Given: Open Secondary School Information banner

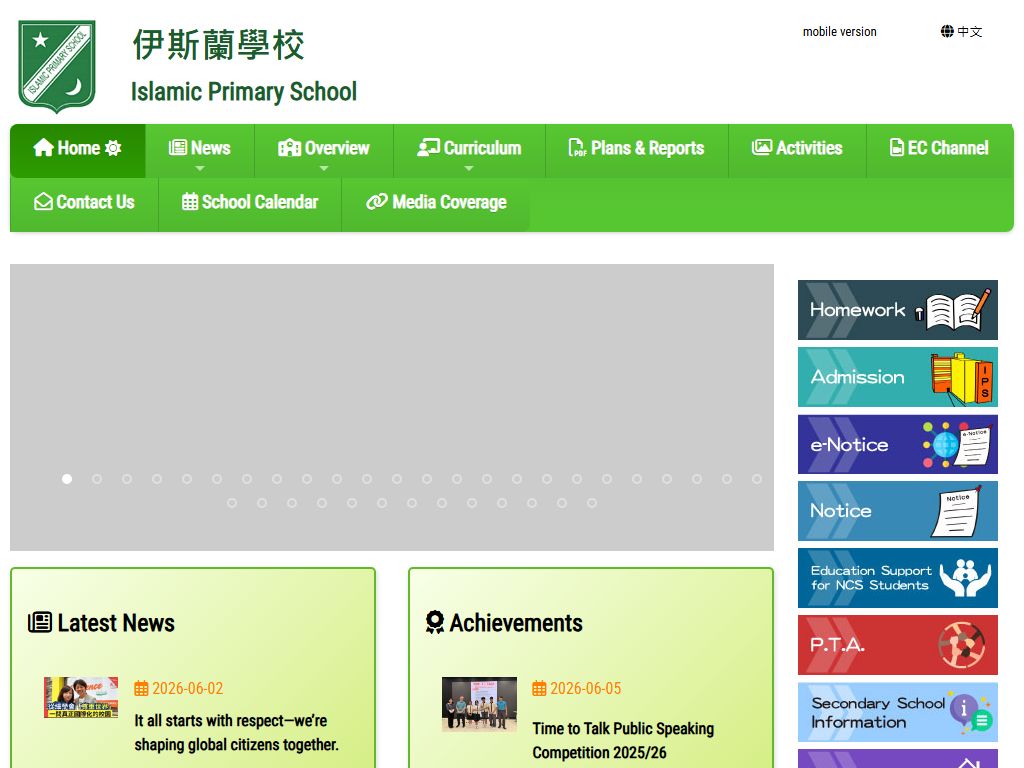Looking at the screenshot, I should pos(898,712).
